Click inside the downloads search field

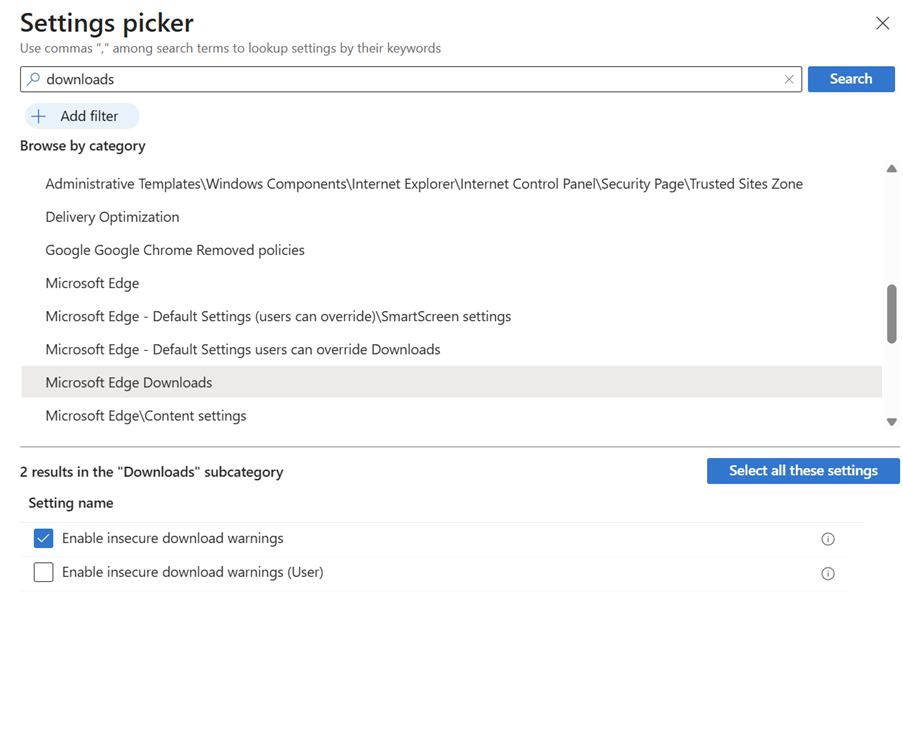pyautogui.click(x=400, y=79)
